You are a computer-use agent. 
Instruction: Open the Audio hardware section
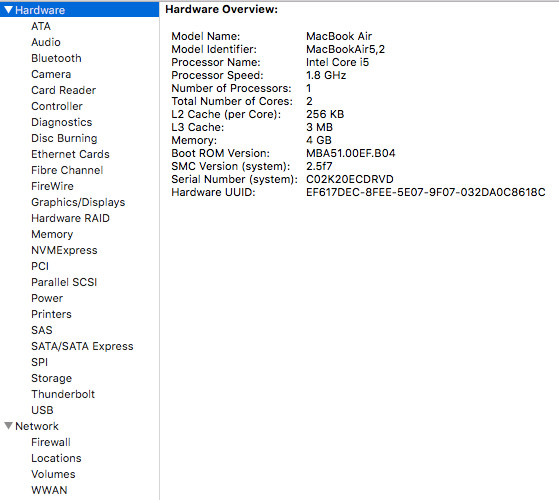pos(46,42)
